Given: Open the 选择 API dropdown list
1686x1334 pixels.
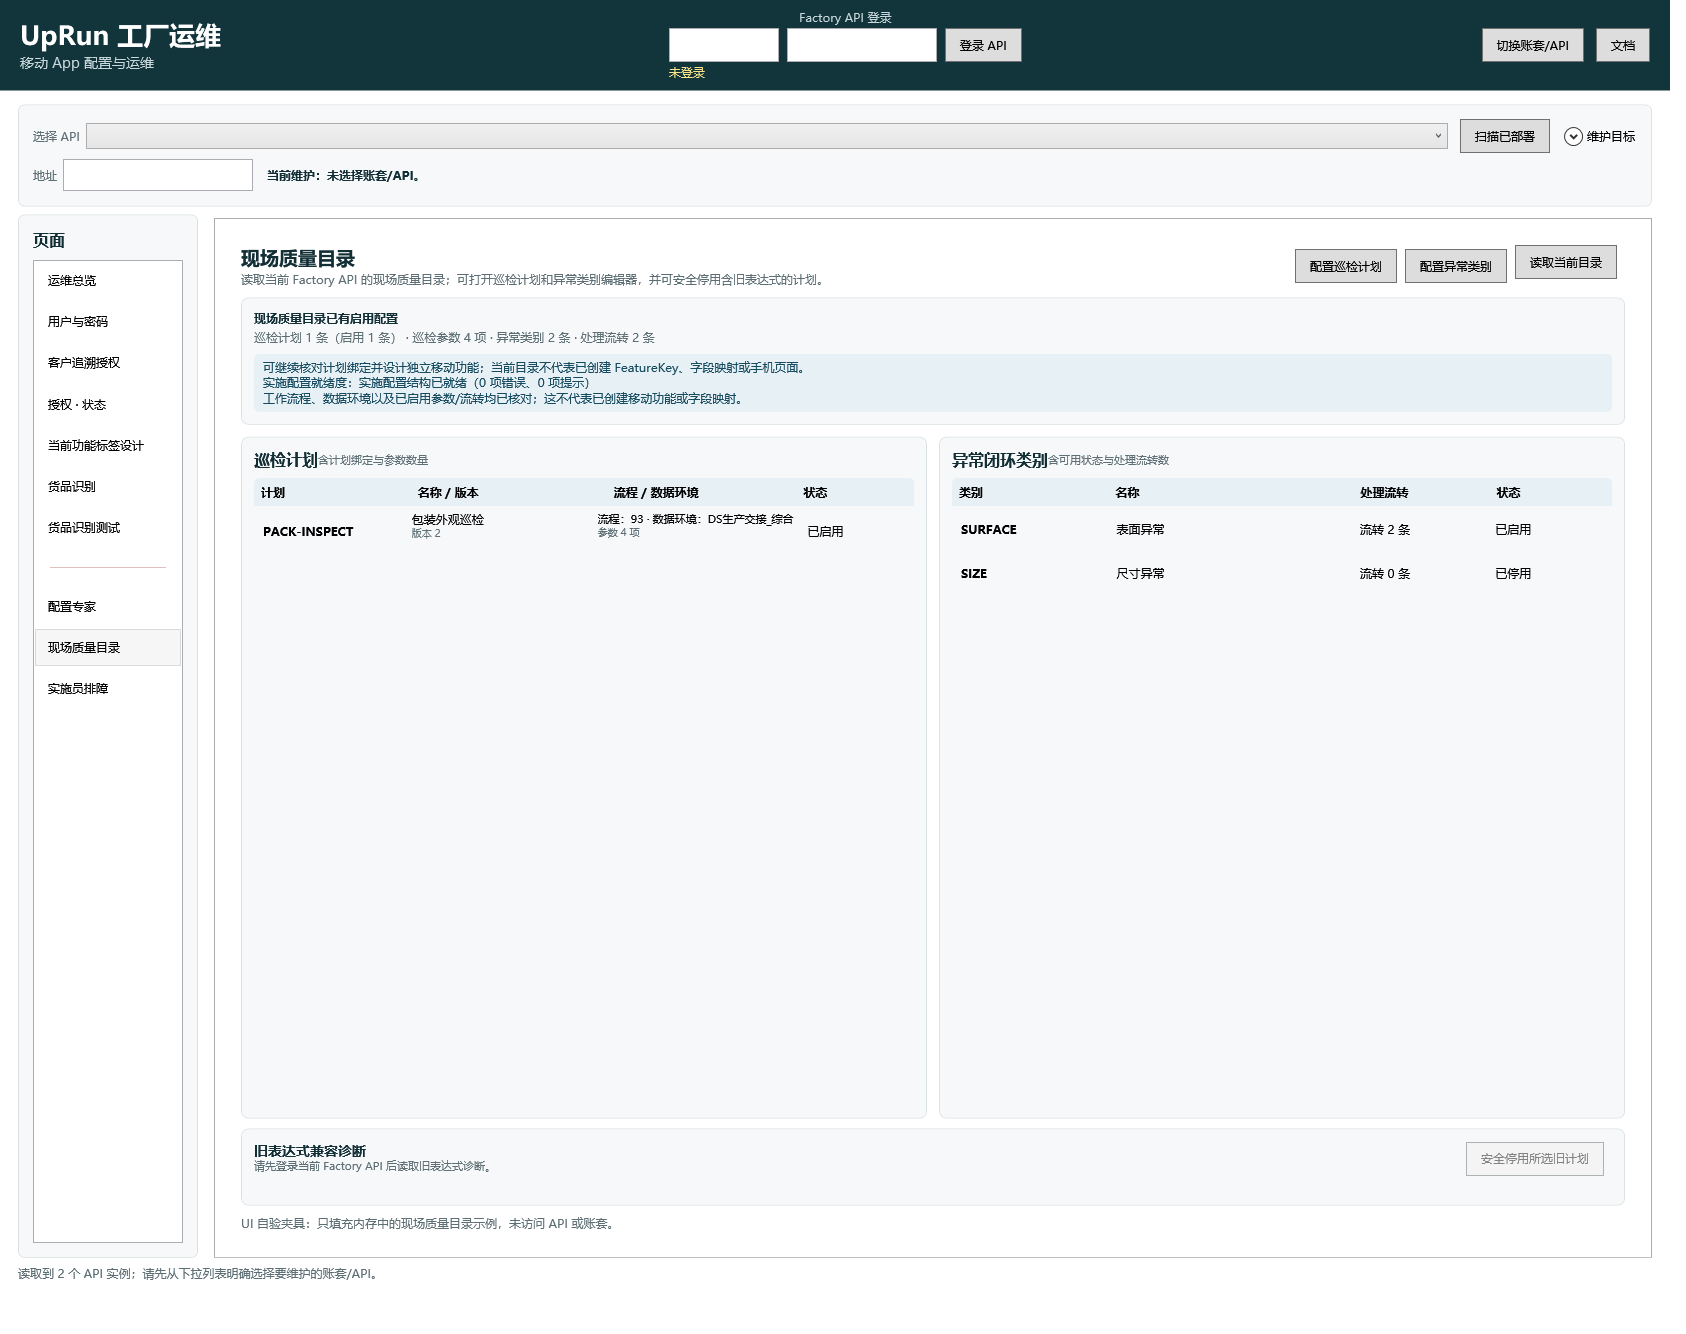Looking at the screenshot, I should tap(767, 136).
